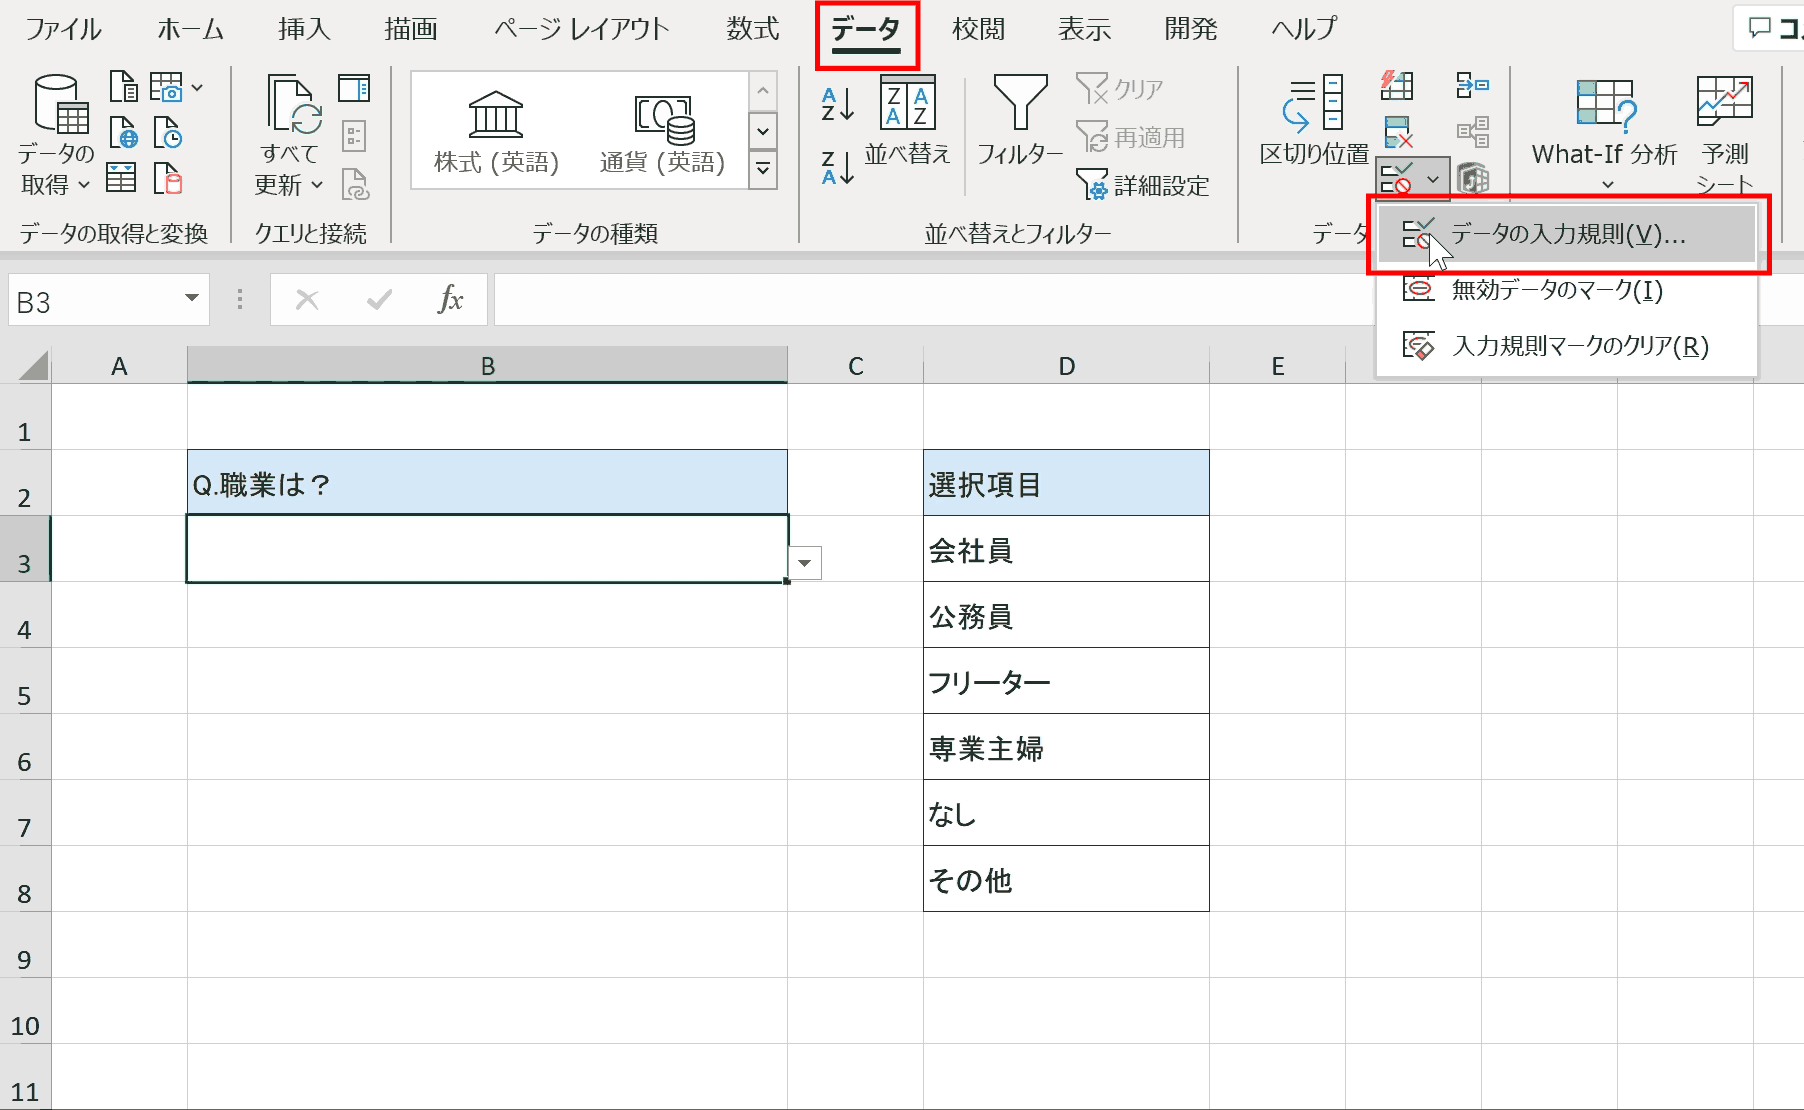Image resolution: width=1804 pixels, height=1110 pixels.
Task: Open the ファイル tab
Action: coord(63,28)
